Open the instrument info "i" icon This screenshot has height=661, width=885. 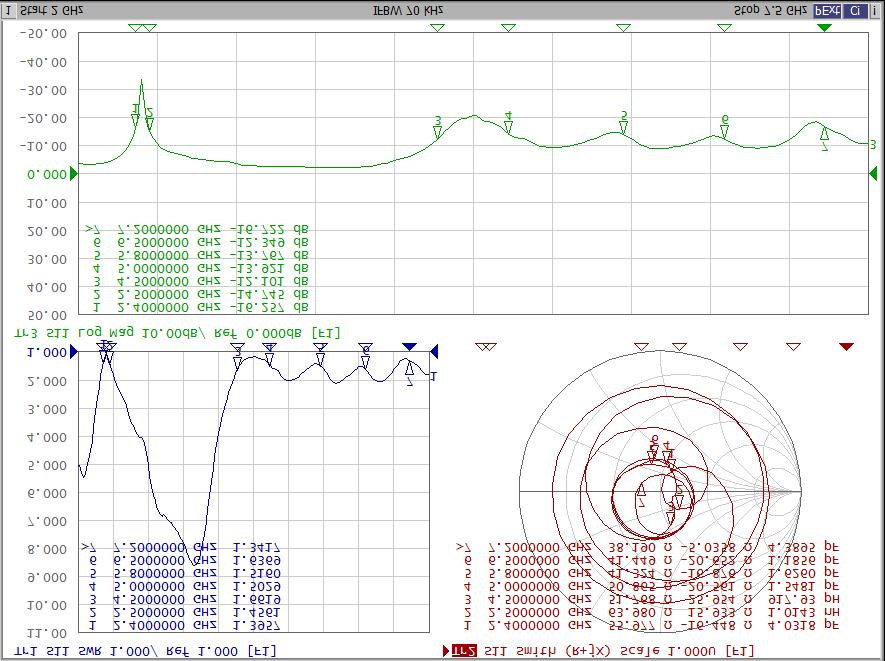pyautogui.click(x=875, y=9)
